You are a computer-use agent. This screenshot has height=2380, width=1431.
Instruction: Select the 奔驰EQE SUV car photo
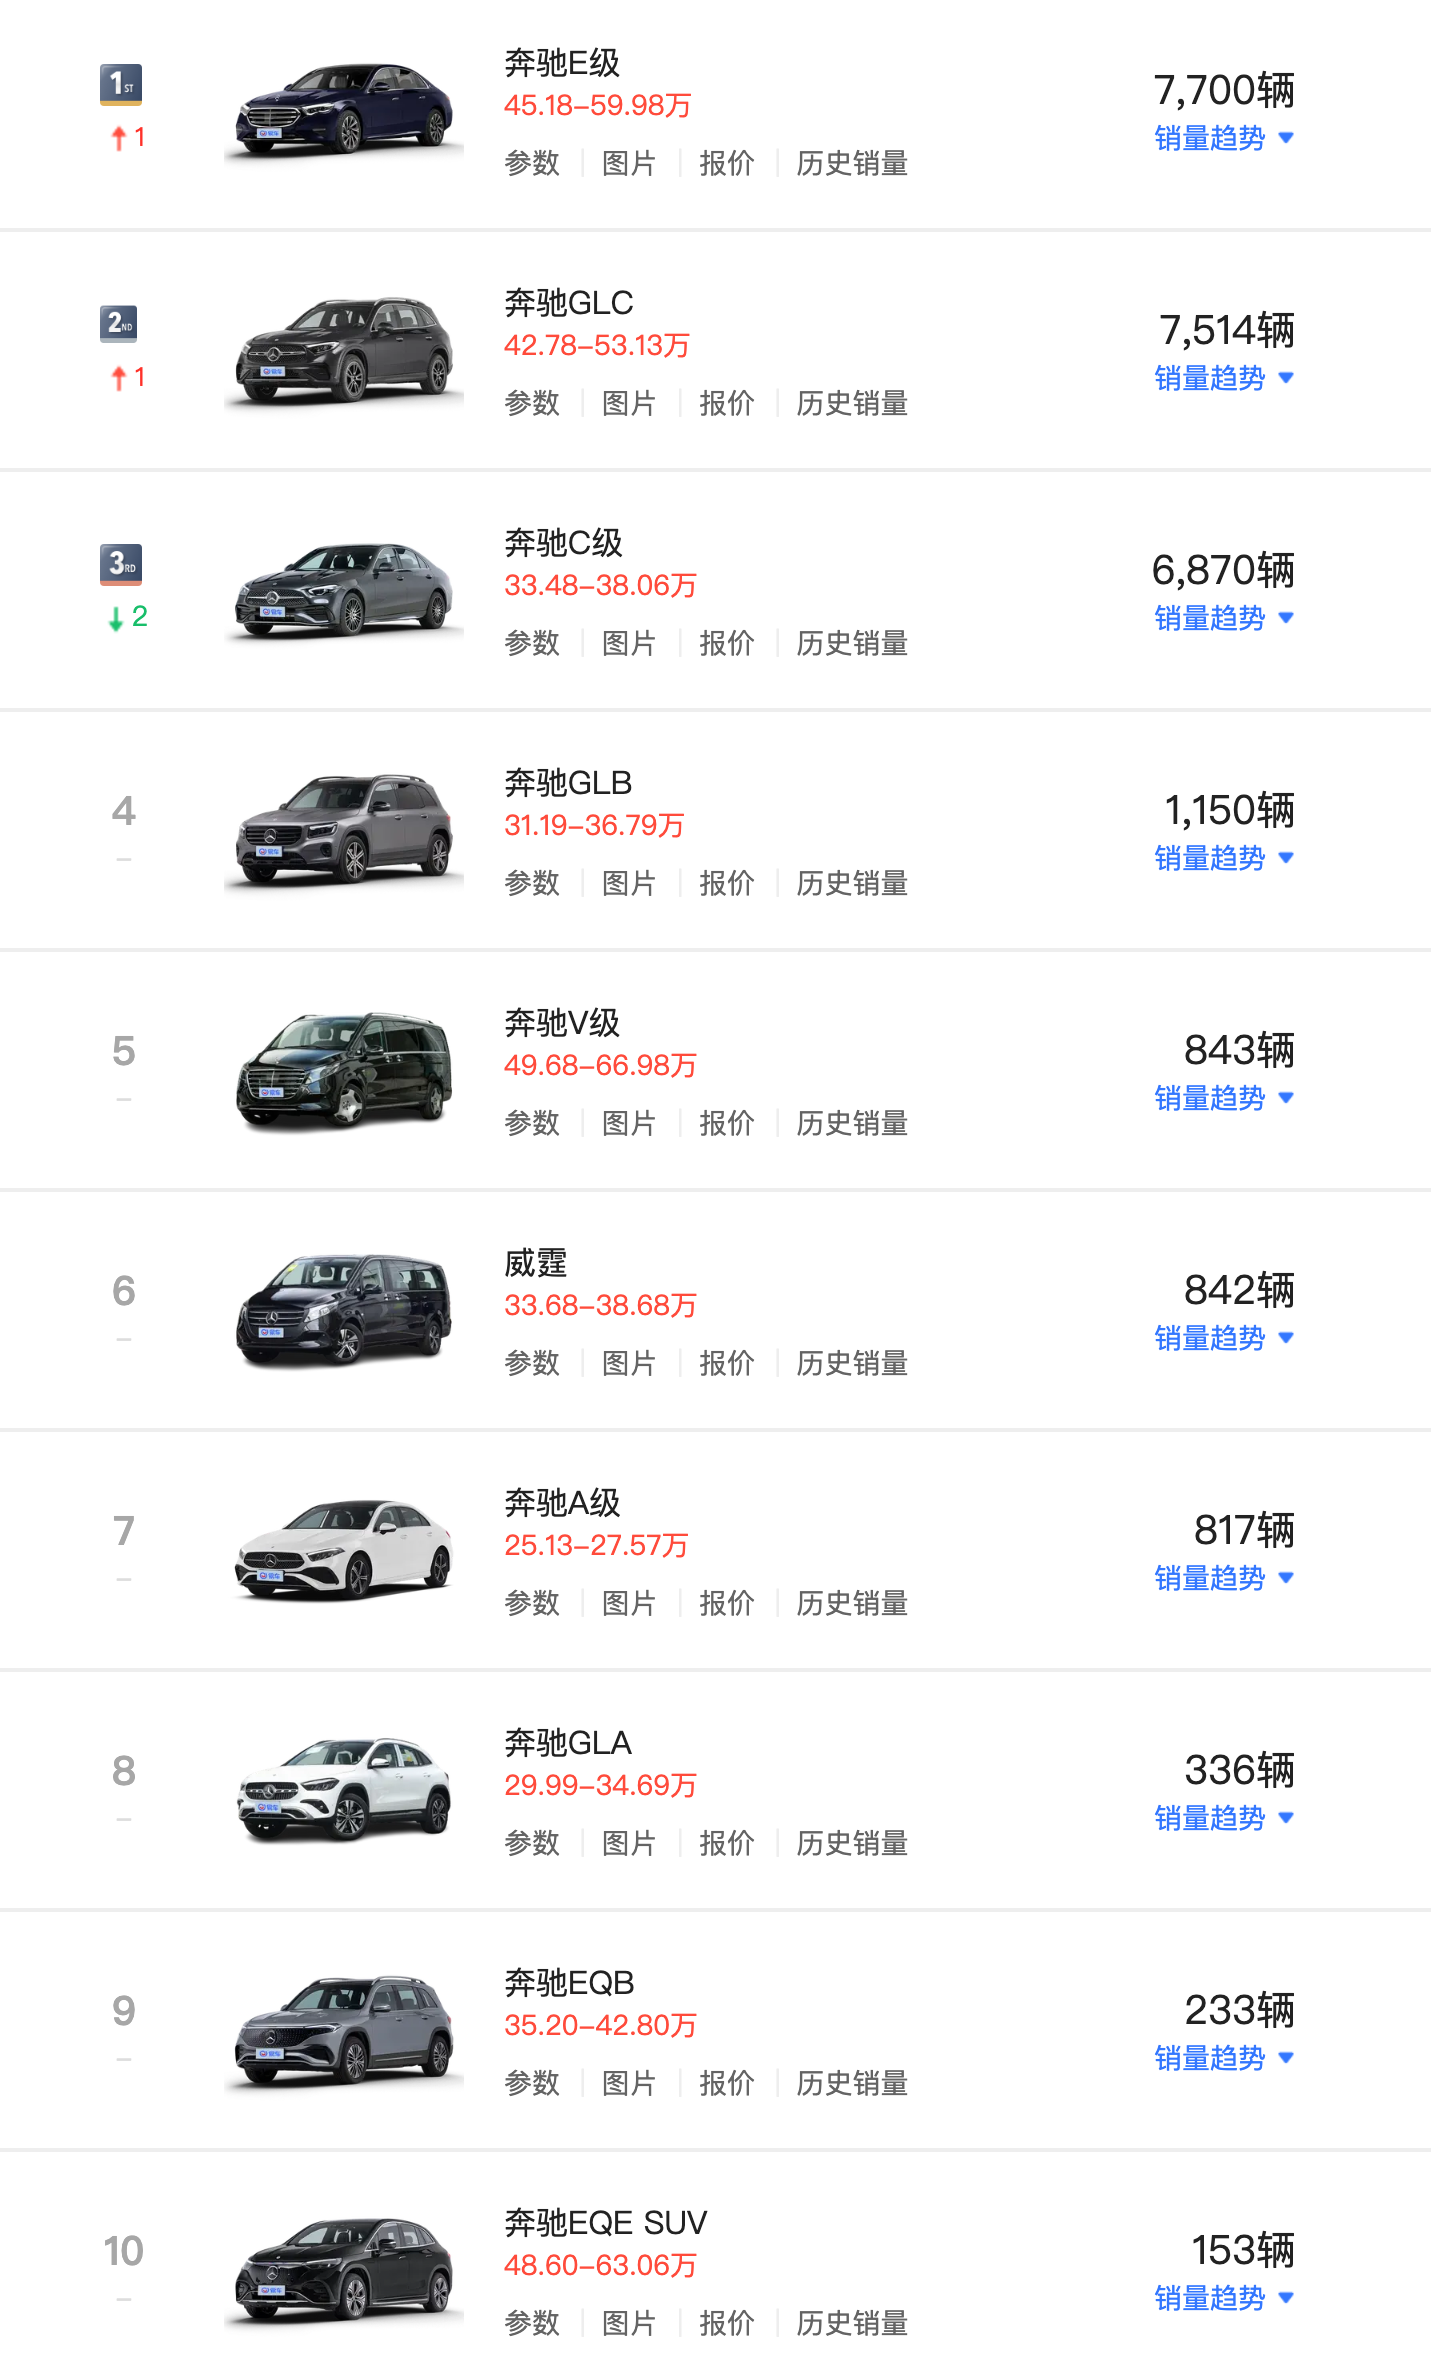343,2271
